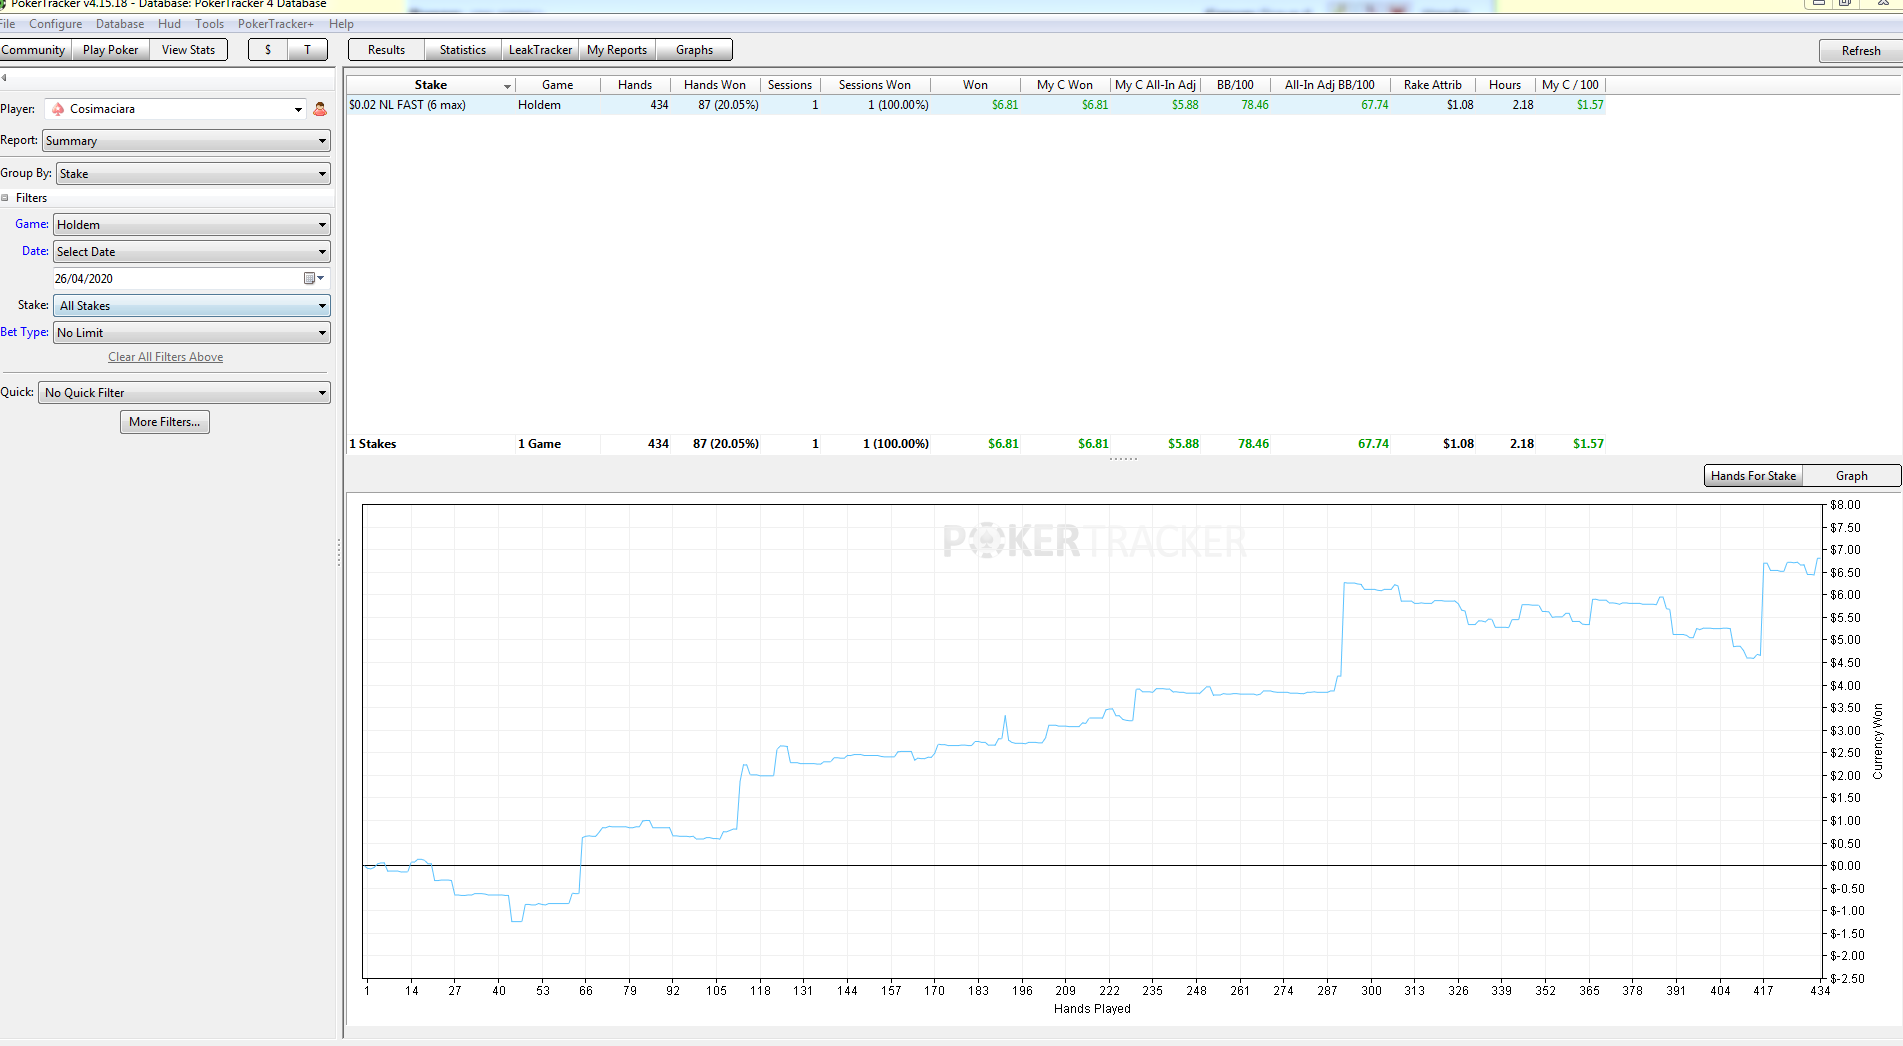1903x1046 pixels.
Task: Switch to the Results tab
Action: coord(386,50)
